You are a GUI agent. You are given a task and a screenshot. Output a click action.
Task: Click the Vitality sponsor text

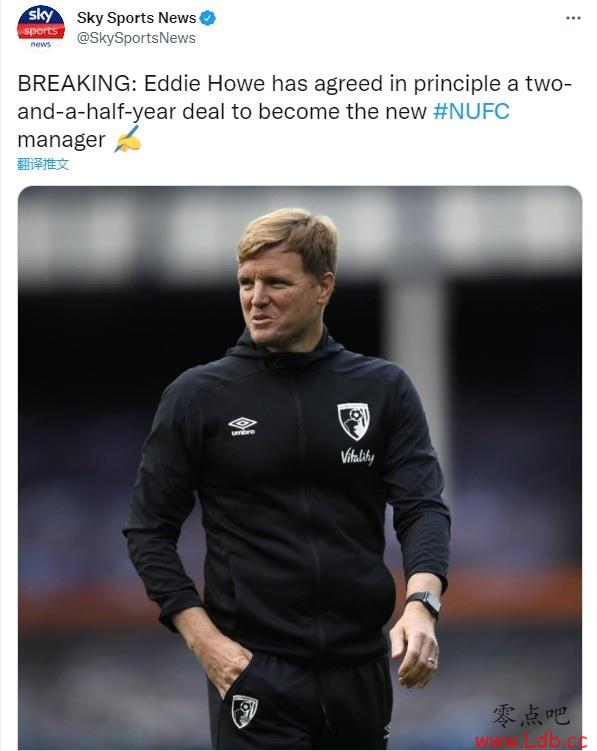point(357,456)
